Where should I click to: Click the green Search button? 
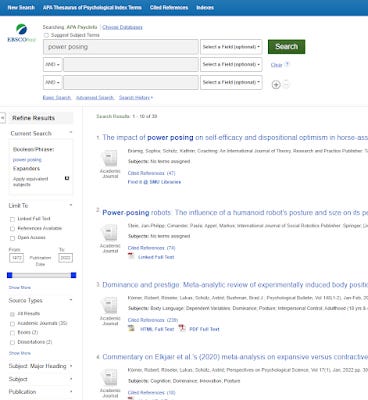pos(286,47)
